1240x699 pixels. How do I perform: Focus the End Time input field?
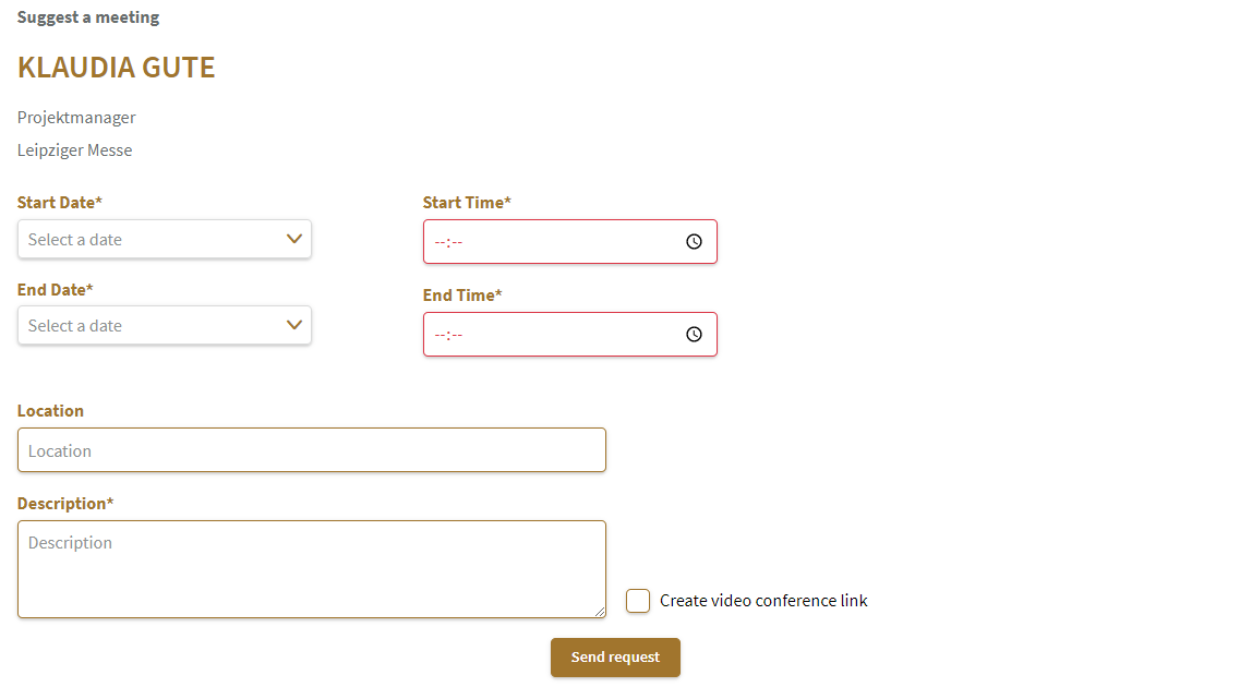pyautogui.click(x=570, y=335)
